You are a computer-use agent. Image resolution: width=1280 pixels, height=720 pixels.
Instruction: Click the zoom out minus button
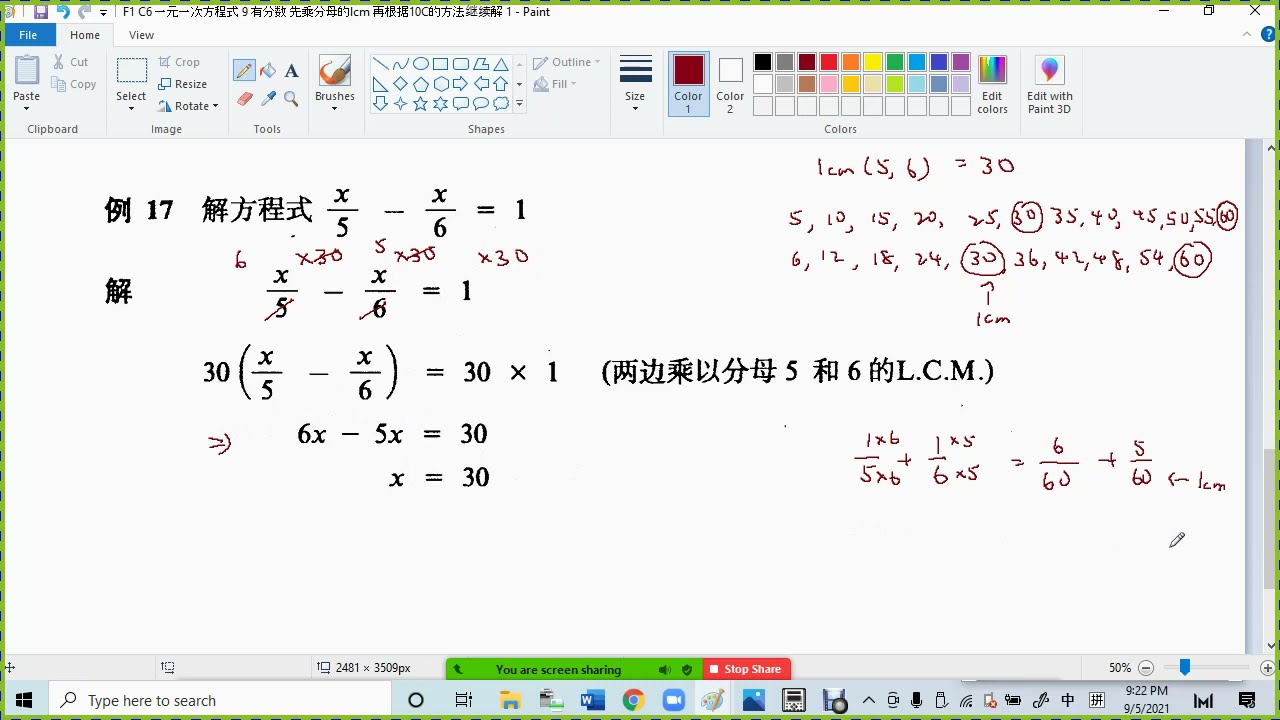[x=1146, y=668]
